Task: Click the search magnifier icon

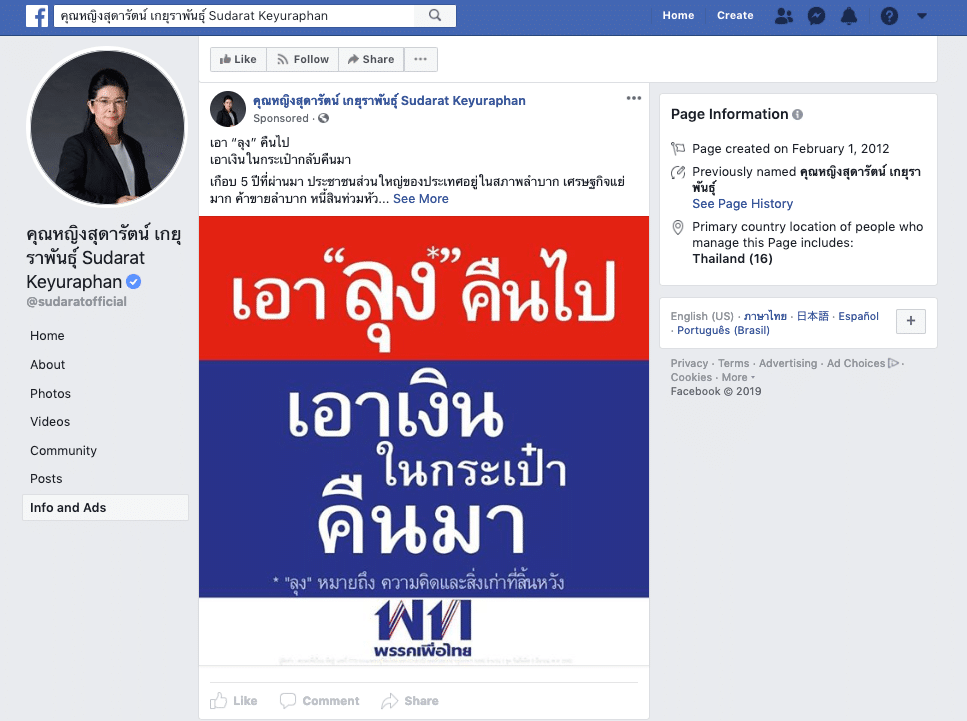Action: tap(435, 16)
